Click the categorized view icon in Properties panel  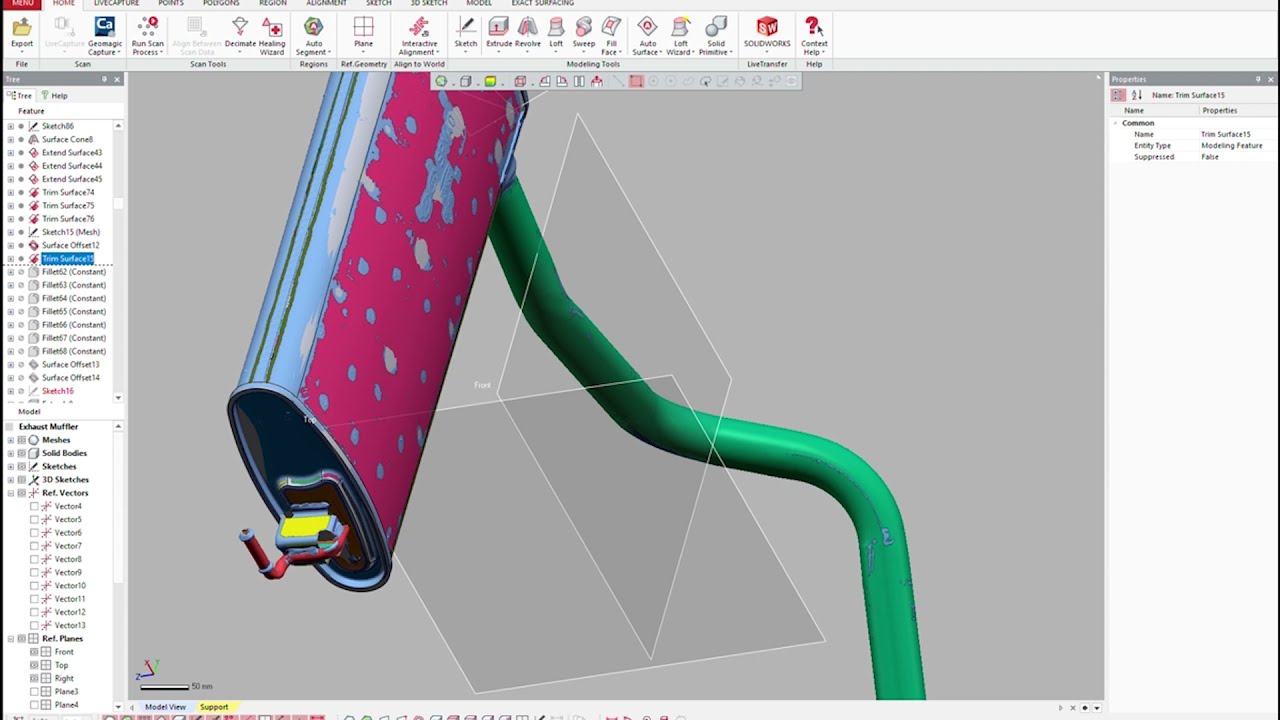tap(1118, 95)
